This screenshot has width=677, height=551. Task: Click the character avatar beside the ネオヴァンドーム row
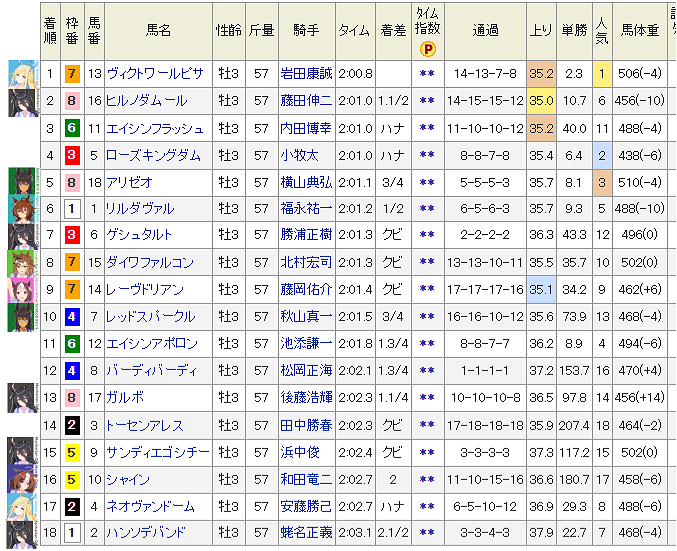coord(22,507)
